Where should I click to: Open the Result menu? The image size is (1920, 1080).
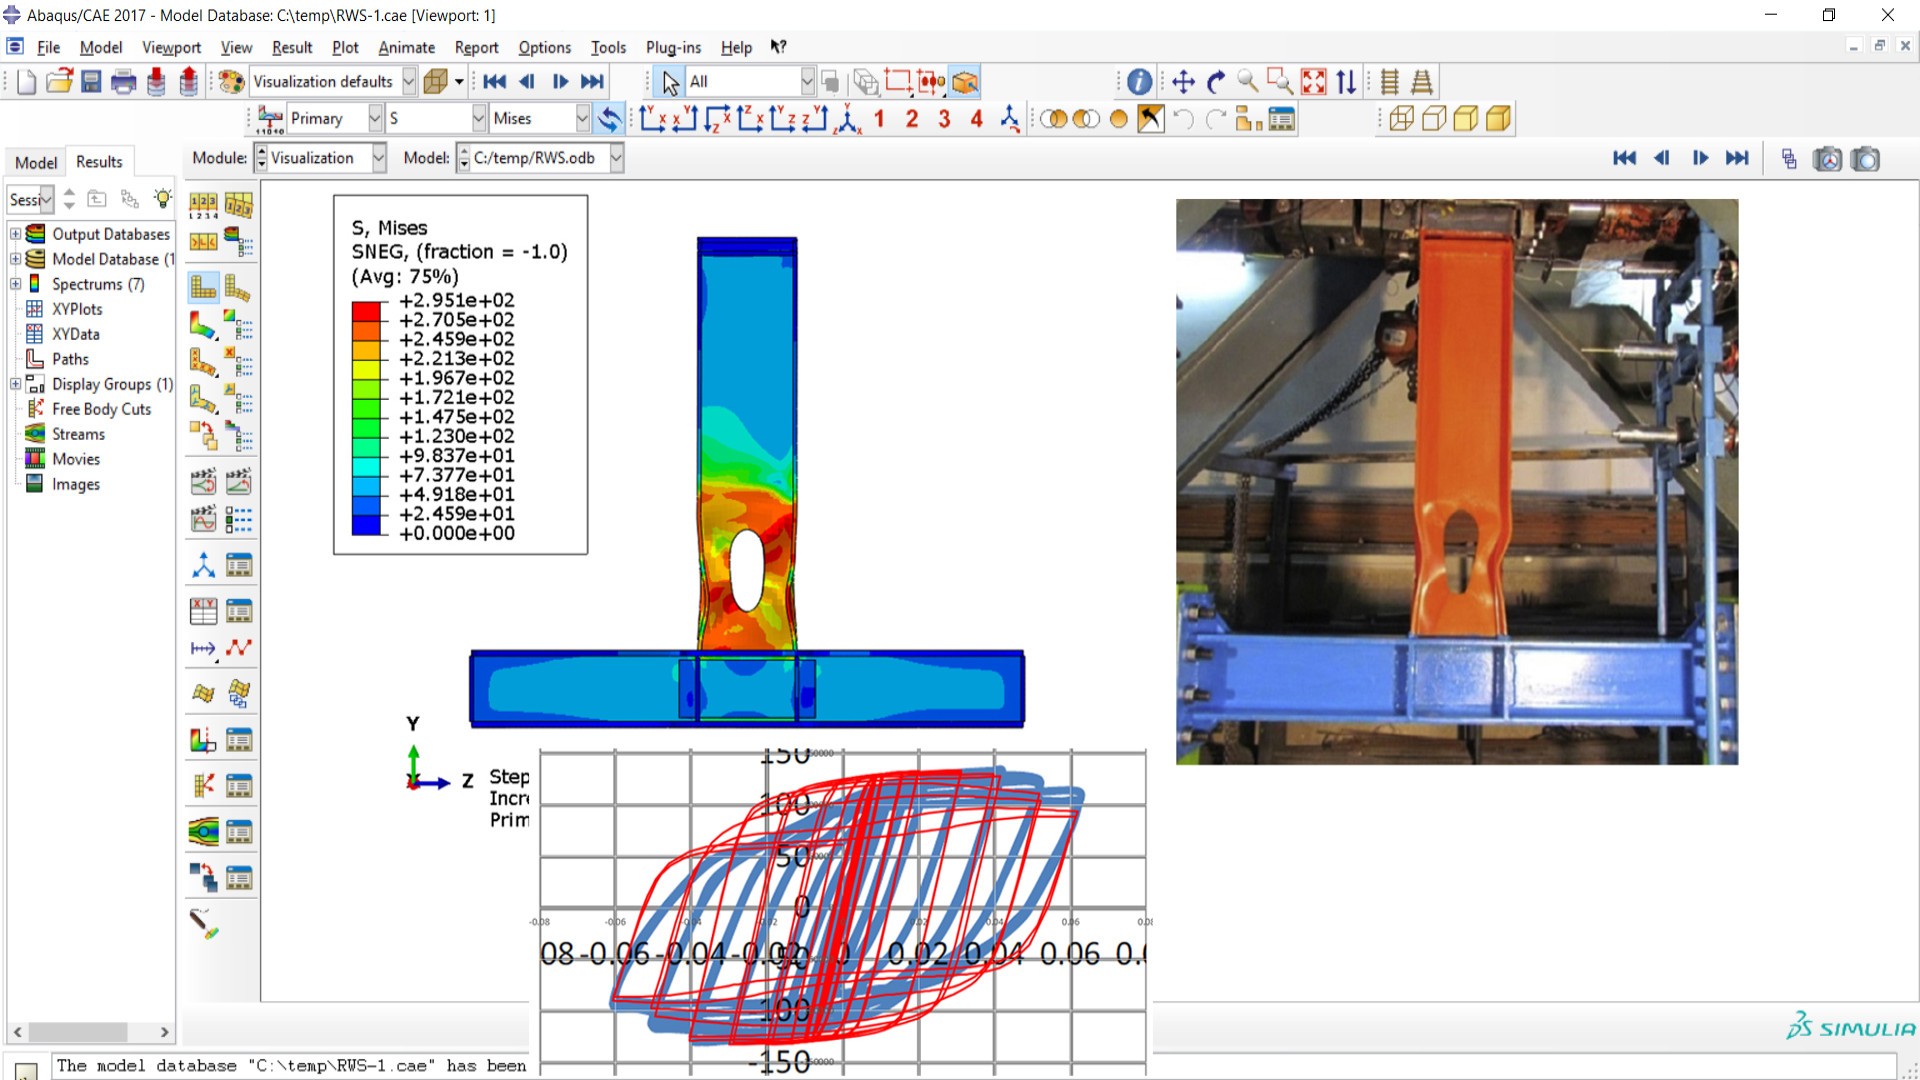pos(292,47)
